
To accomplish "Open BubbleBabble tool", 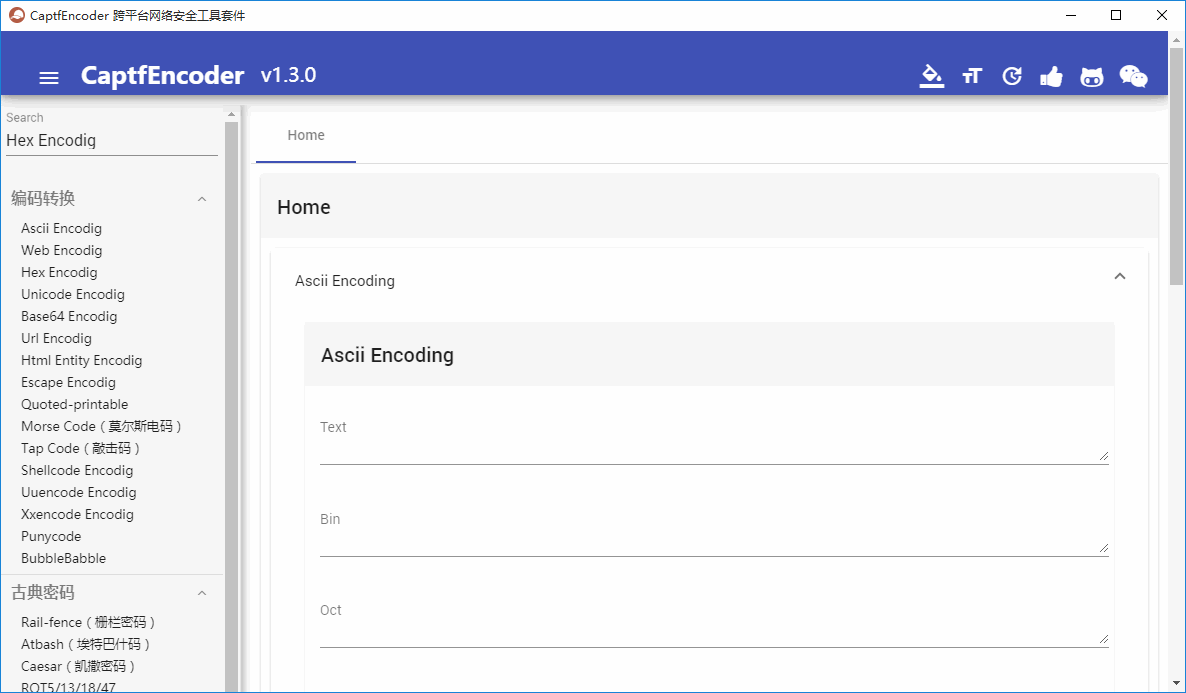I will click(64, 558).
